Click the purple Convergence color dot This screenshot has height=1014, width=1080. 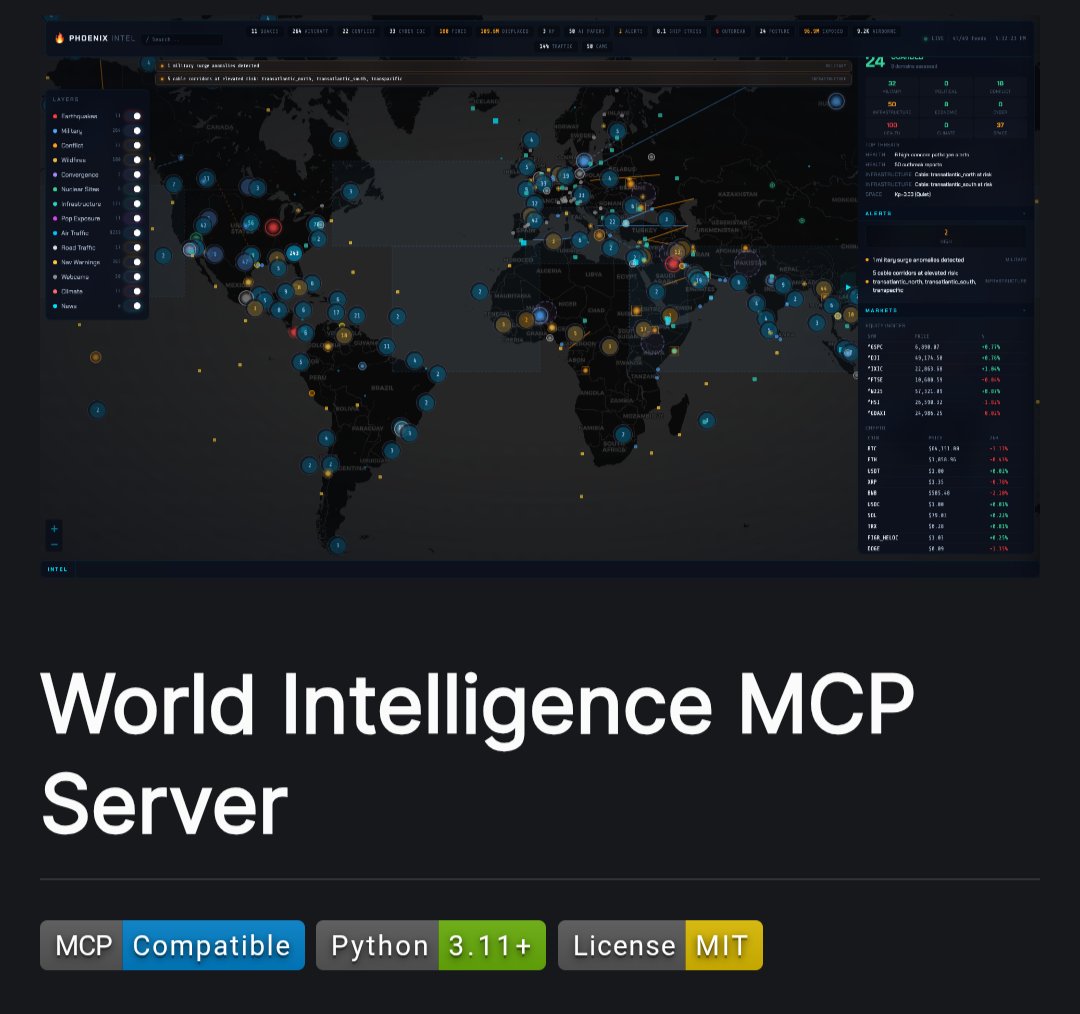coord(55,174)
